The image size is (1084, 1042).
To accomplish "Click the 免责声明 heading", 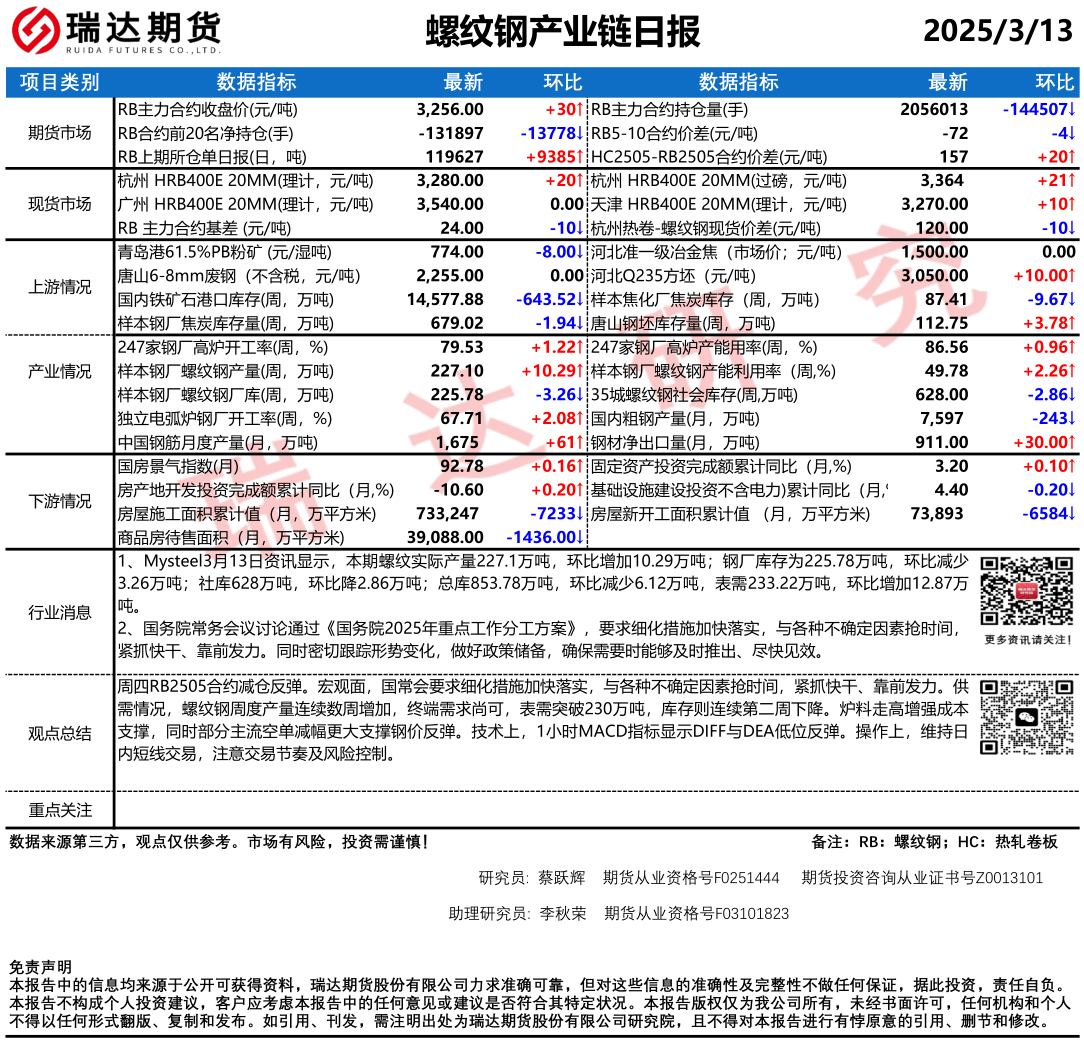I will click(x=40, y=967).
